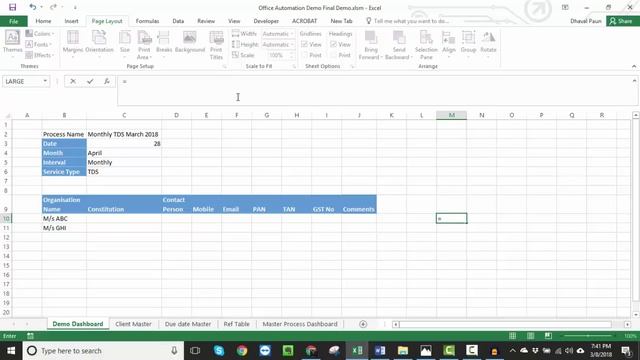Open the Width Automatic dropdown
Image resolution: width=640 pixels, height=360 pixels.
(x=278, y=33)
